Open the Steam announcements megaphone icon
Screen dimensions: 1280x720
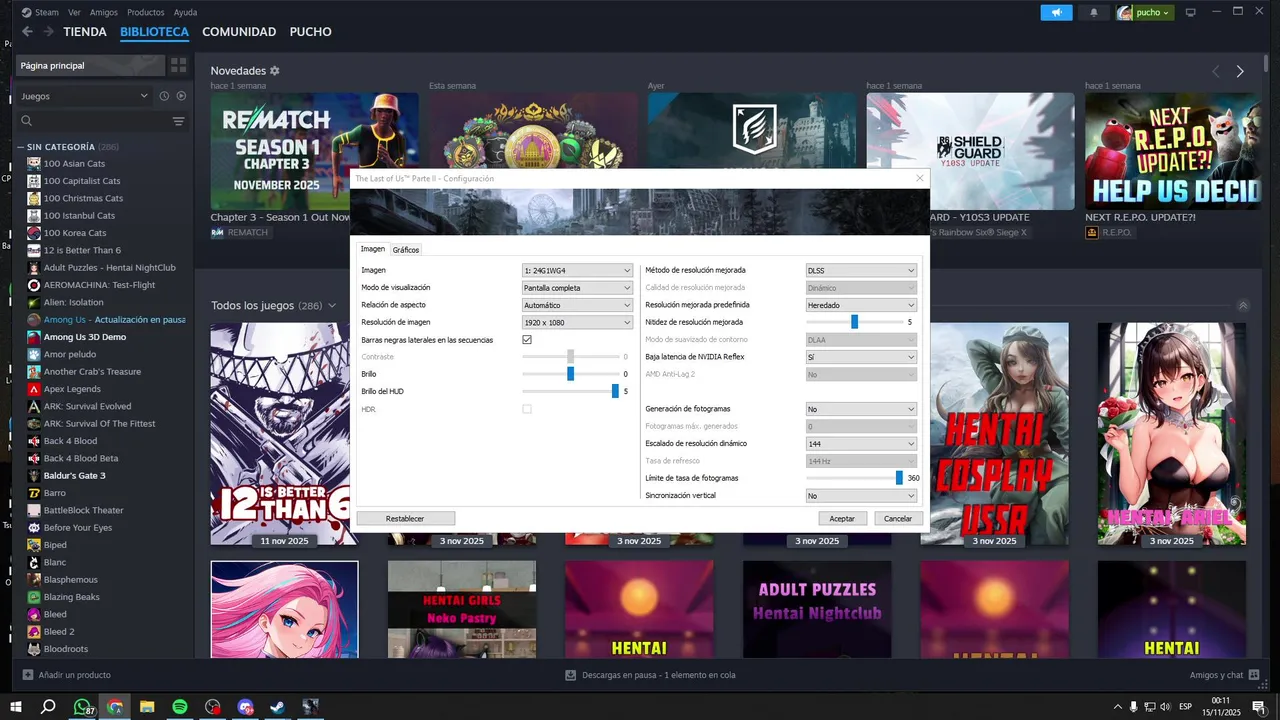pos(1056,12)
